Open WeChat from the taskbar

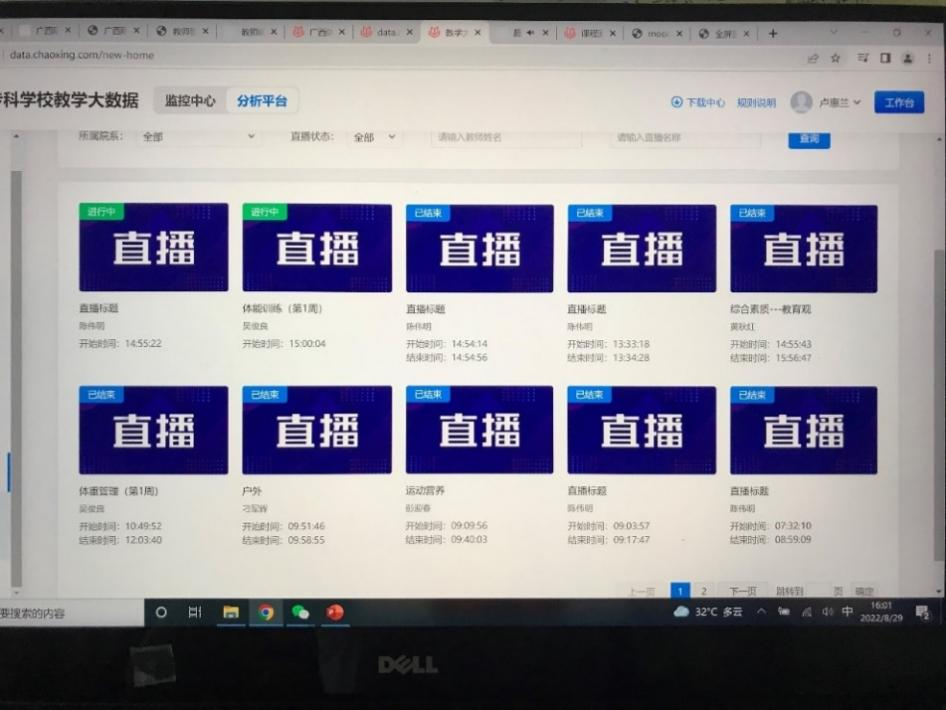tap(300, 612)
